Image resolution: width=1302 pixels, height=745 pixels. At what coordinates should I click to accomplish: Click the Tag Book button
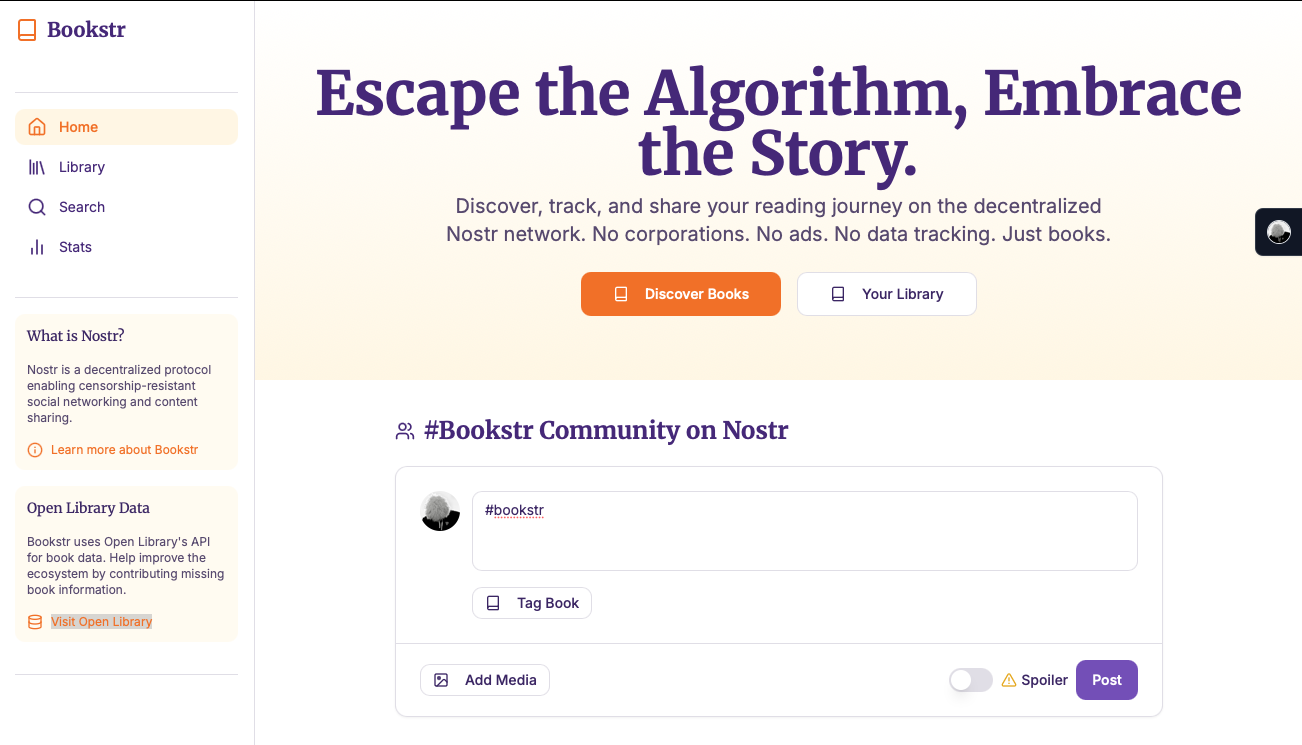pos(532,603)
